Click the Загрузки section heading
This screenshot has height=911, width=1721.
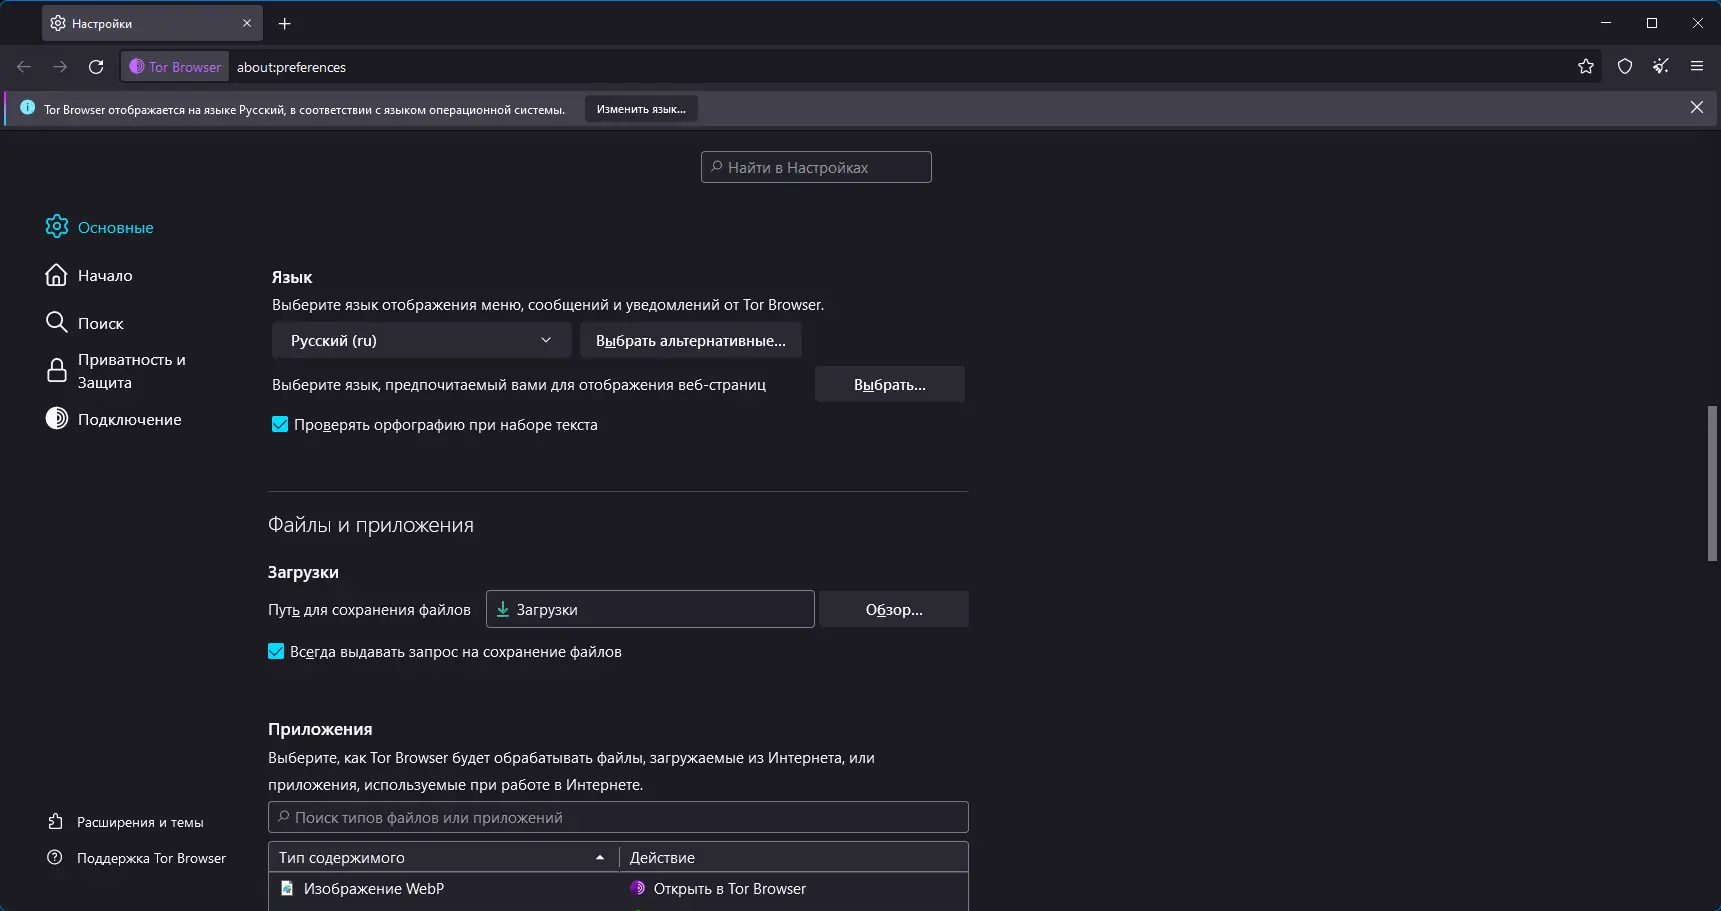click(x=303, y=572)
